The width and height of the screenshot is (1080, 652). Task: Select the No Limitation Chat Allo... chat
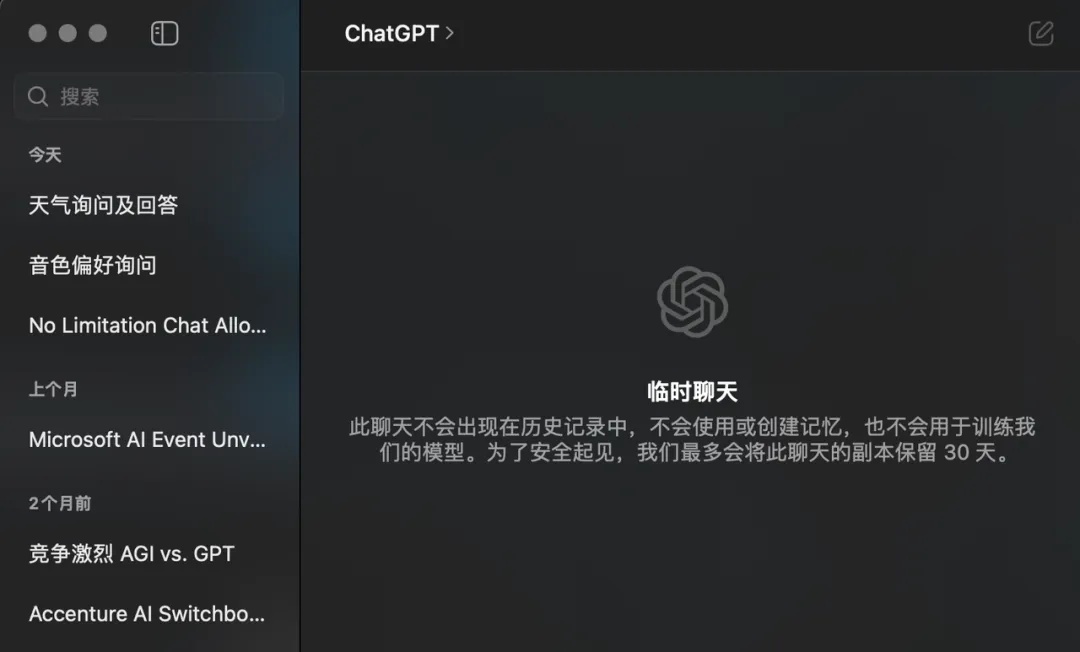tap(149, 325)
